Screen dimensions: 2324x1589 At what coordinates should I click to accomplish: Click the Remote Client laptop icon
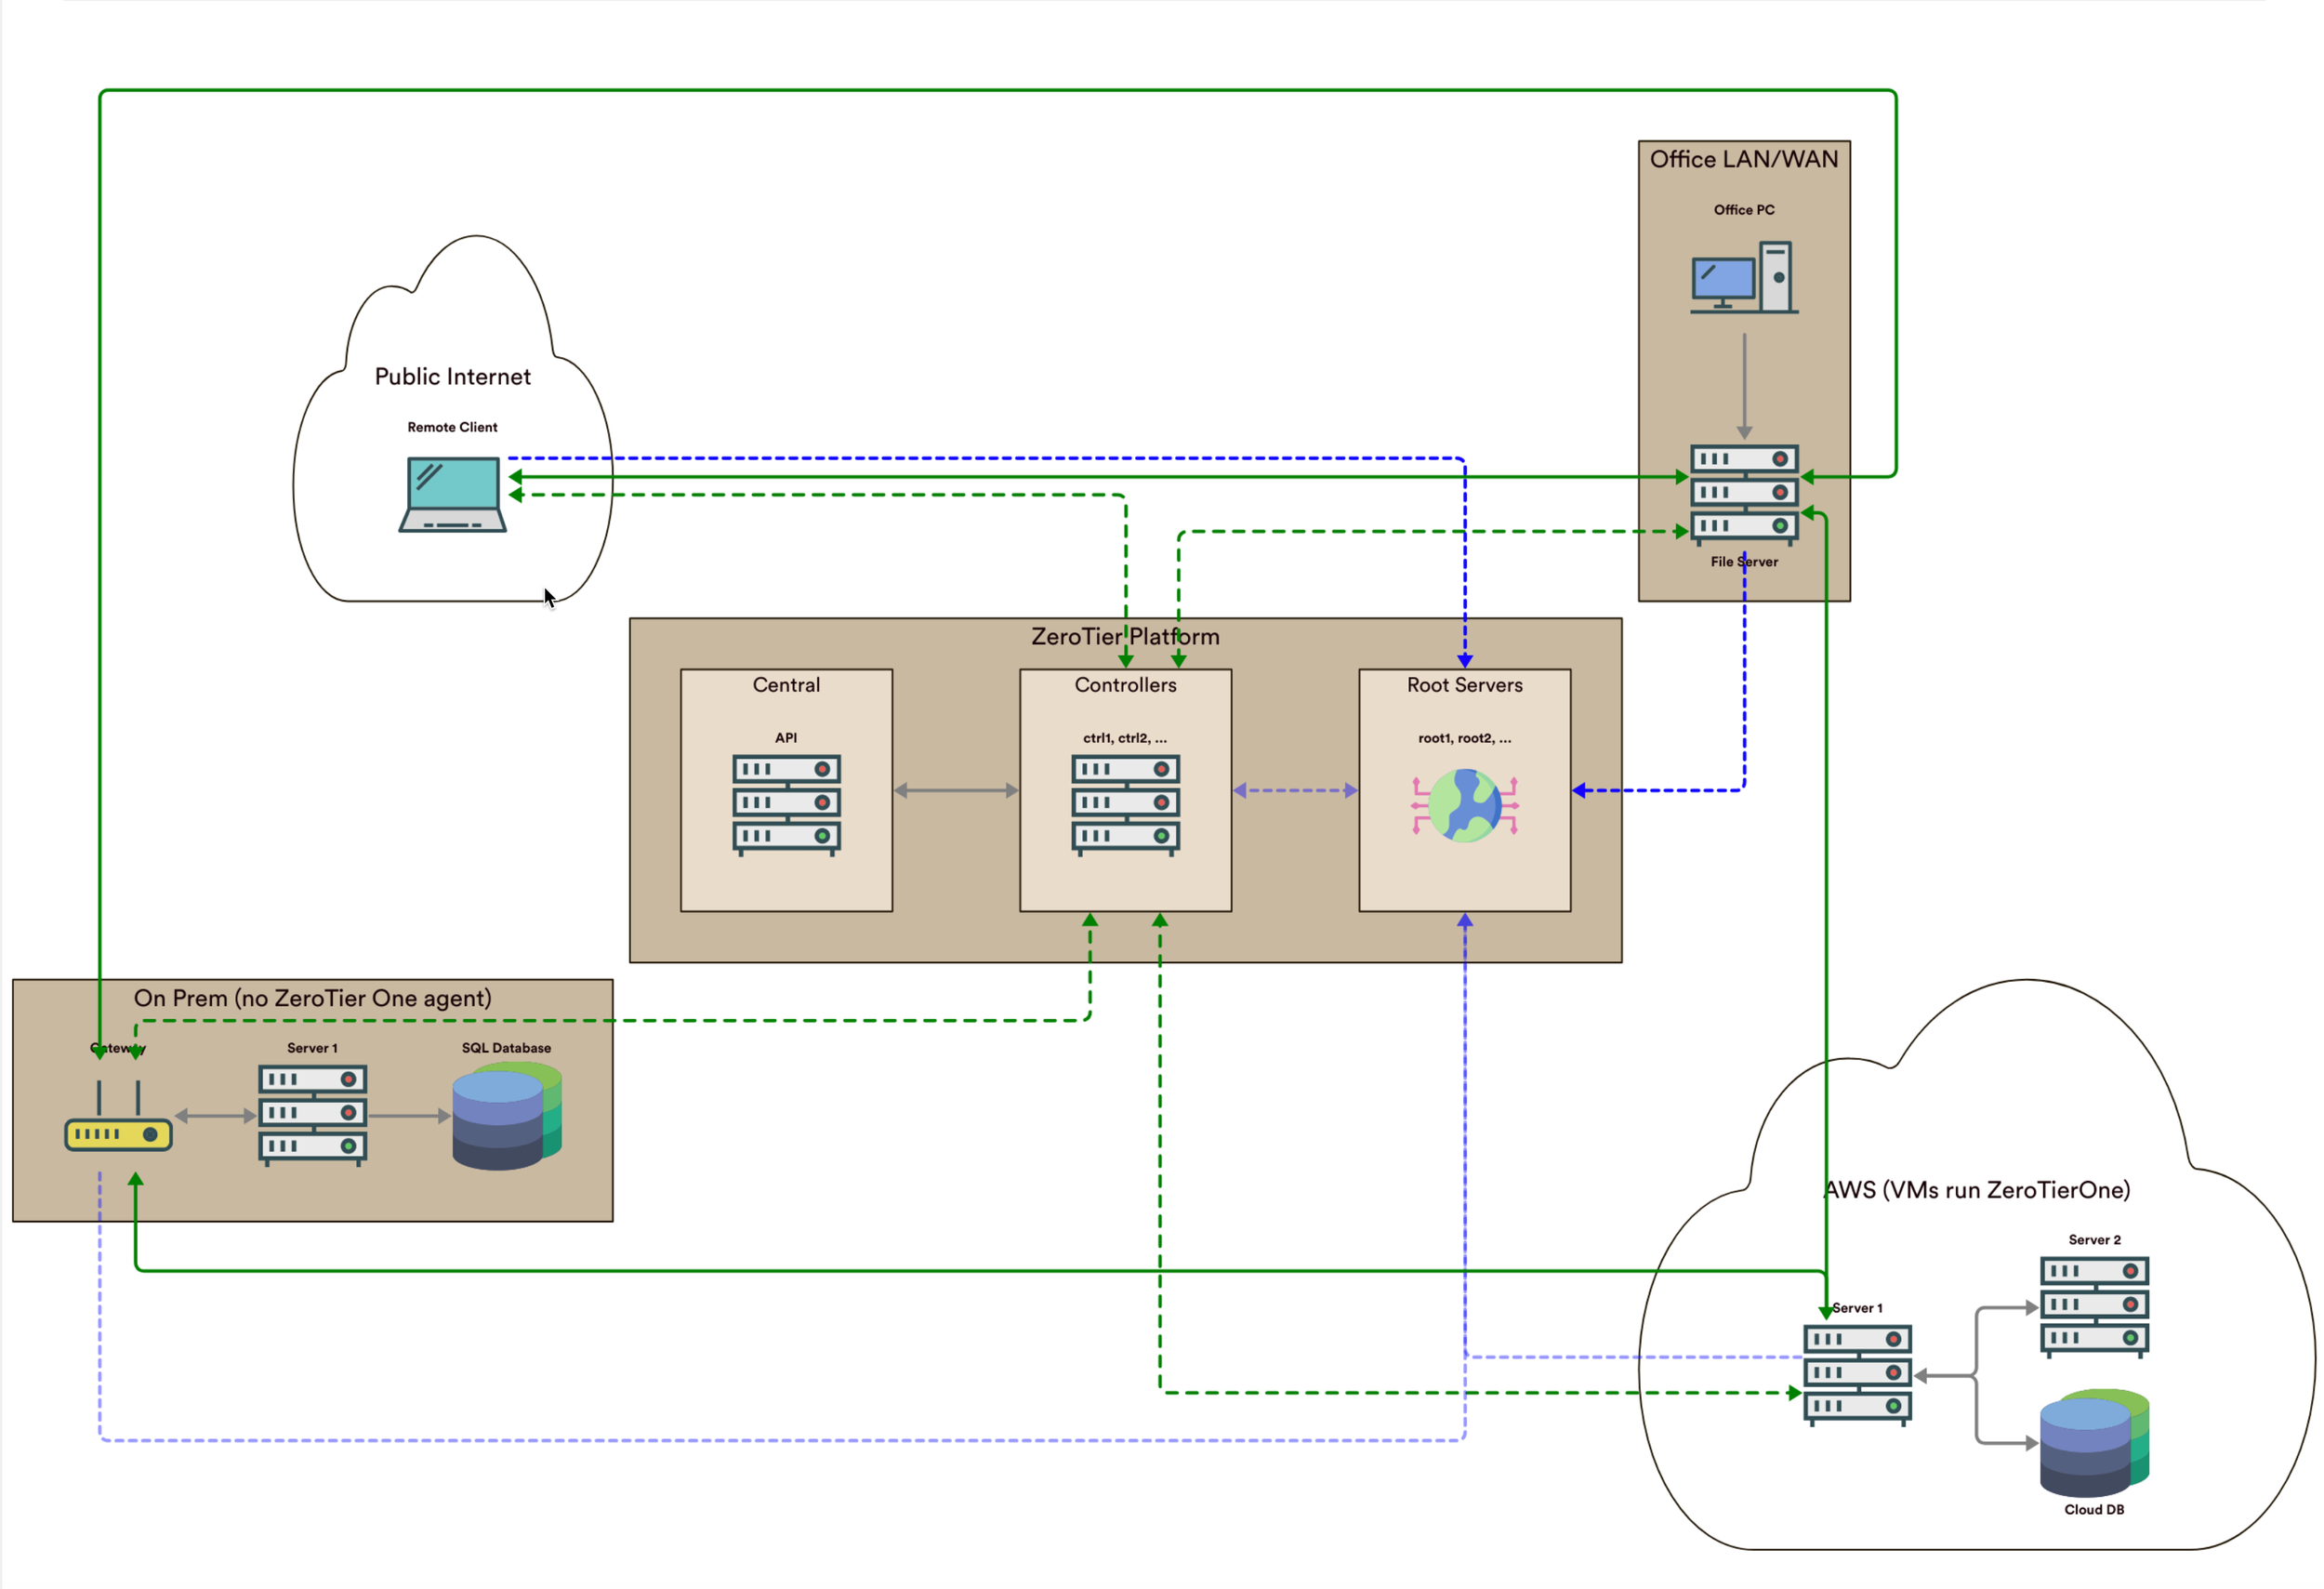(x=452, y=494)
